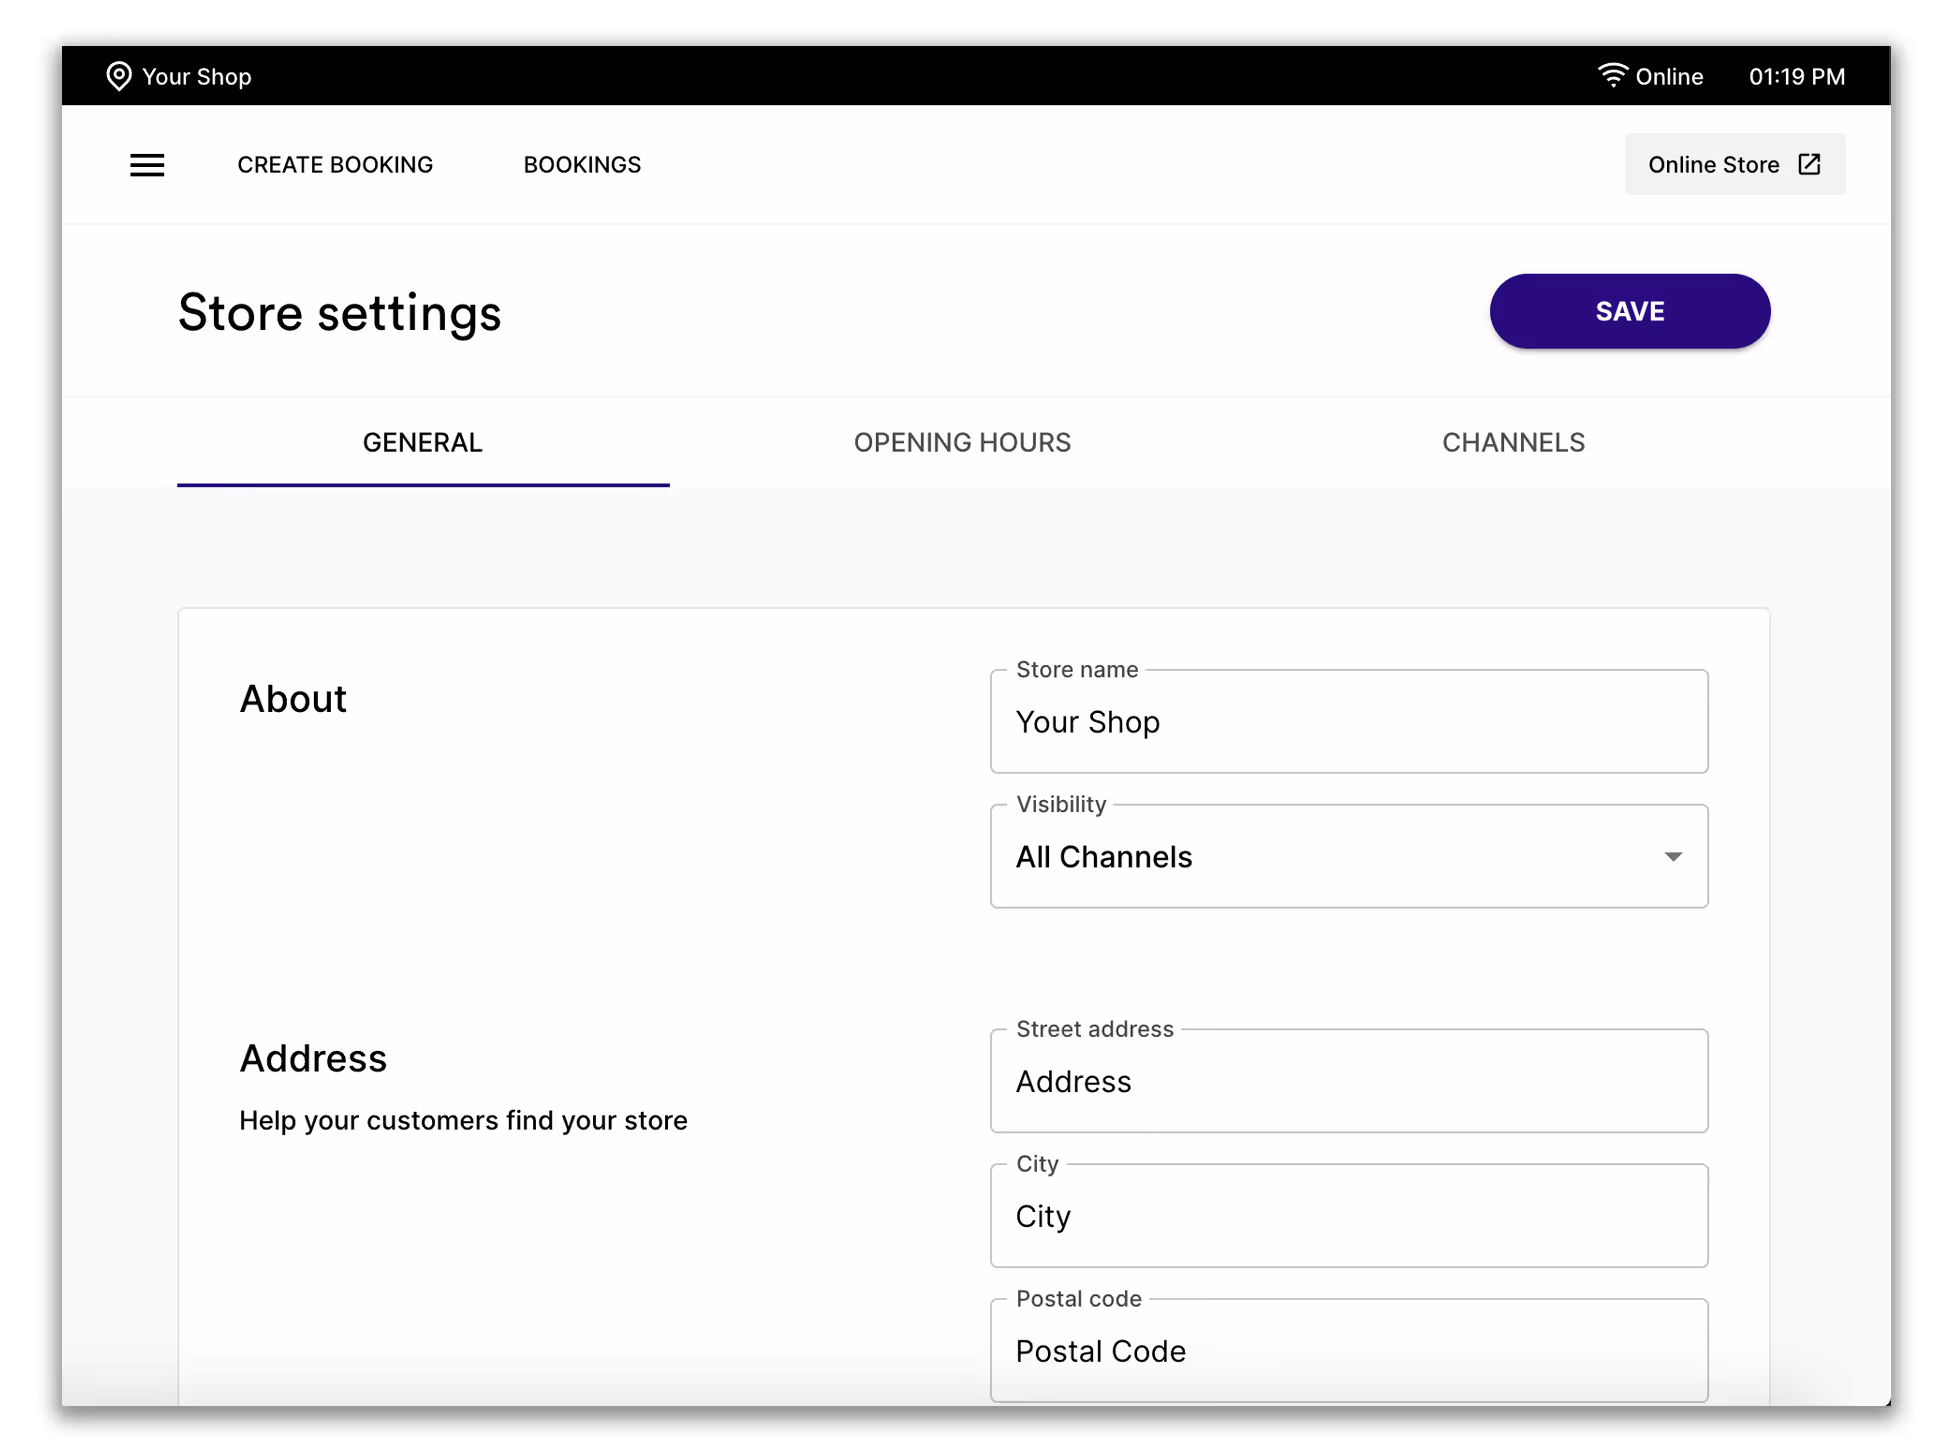Open the CHANNELS tab
This screenshot has height=1452, width=1953.
click(x=1513, y=442)
